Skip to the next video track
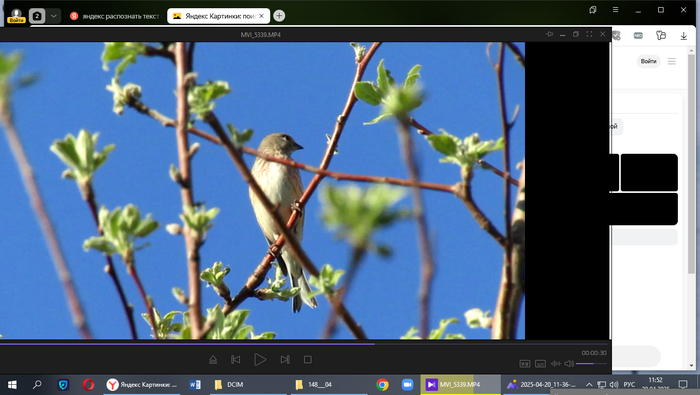 pyautogui.click(x=285, y=360)
